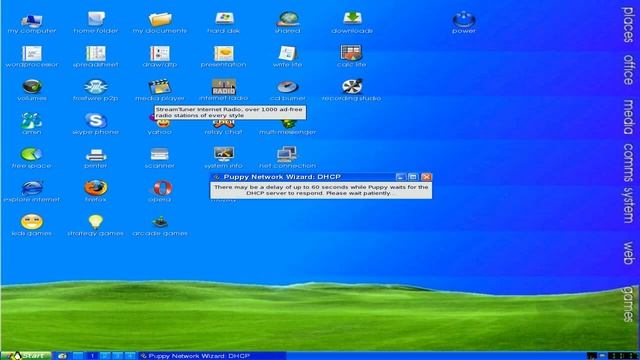Close the Puppy Network Wizard DHCP window
Image resolution: width=640 pixels, height=360 pixels.
(426, 177)
